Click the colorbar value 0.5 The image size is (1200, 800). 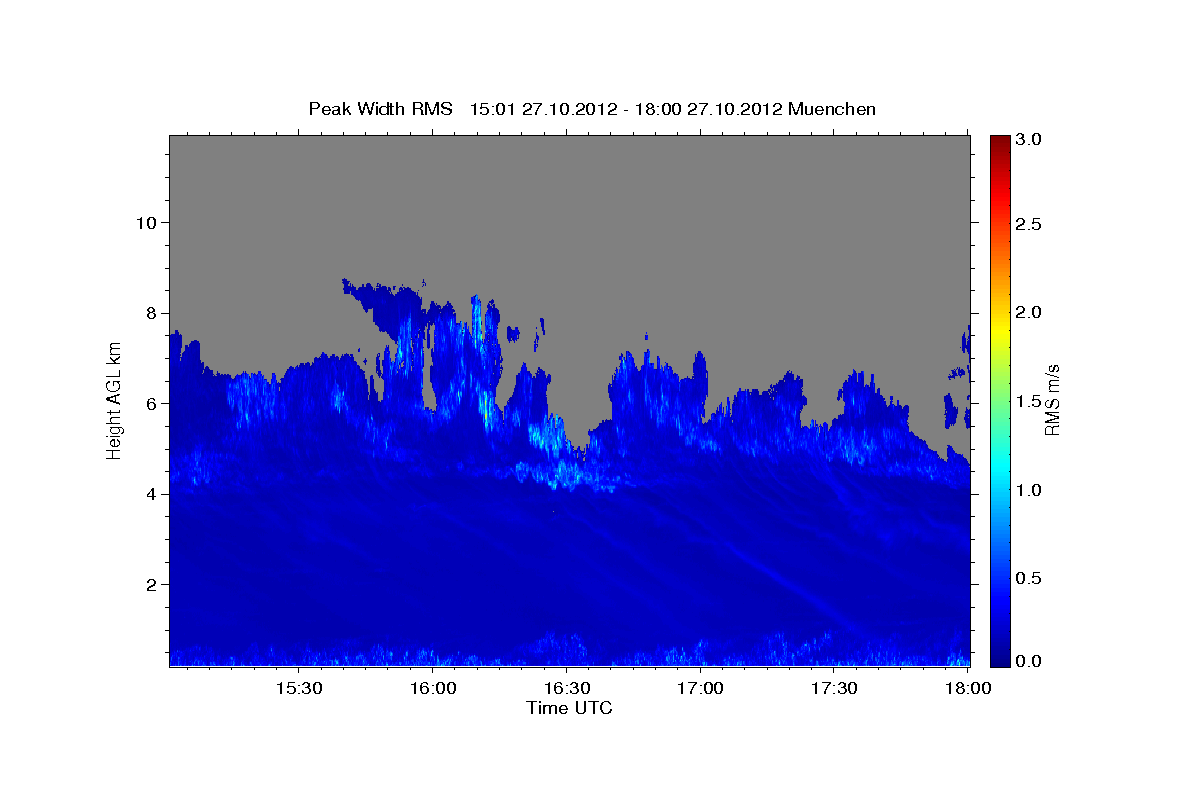[1029, 580]
